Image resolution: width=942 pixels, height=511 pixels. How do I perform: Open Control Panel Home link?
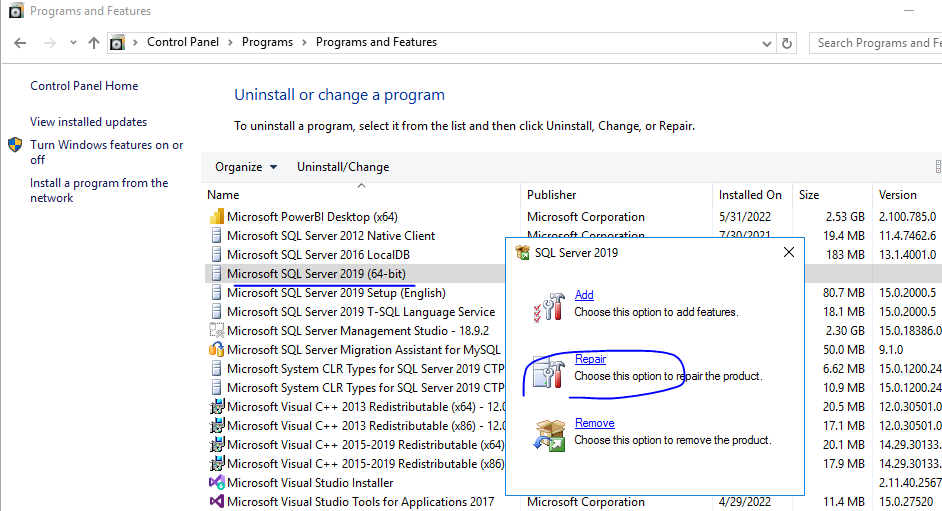click(84, 86)
